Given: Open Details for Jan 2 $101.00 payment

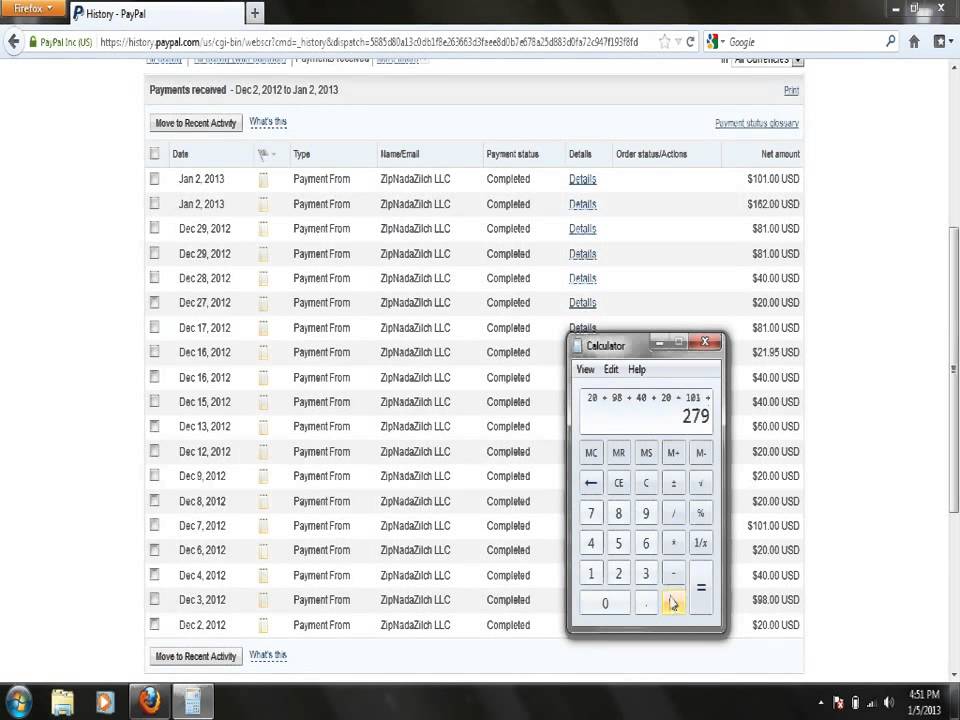Looking at the screenshot, I should [582, 179].
